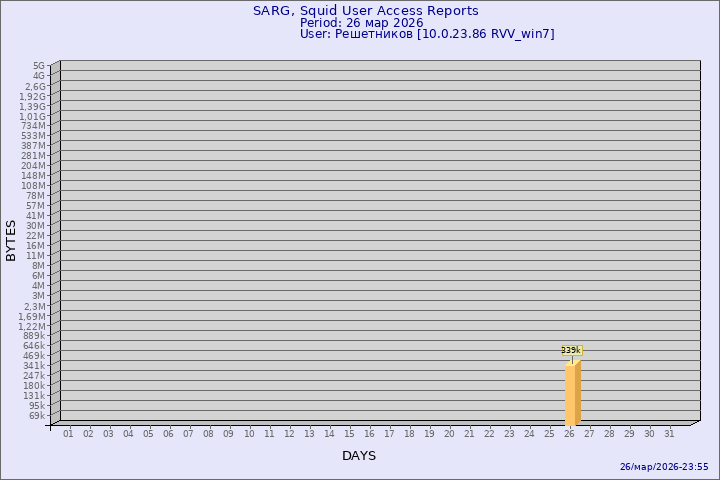
Task: Click the 1,01G label on the Y axis
Action: pos(32,116)
